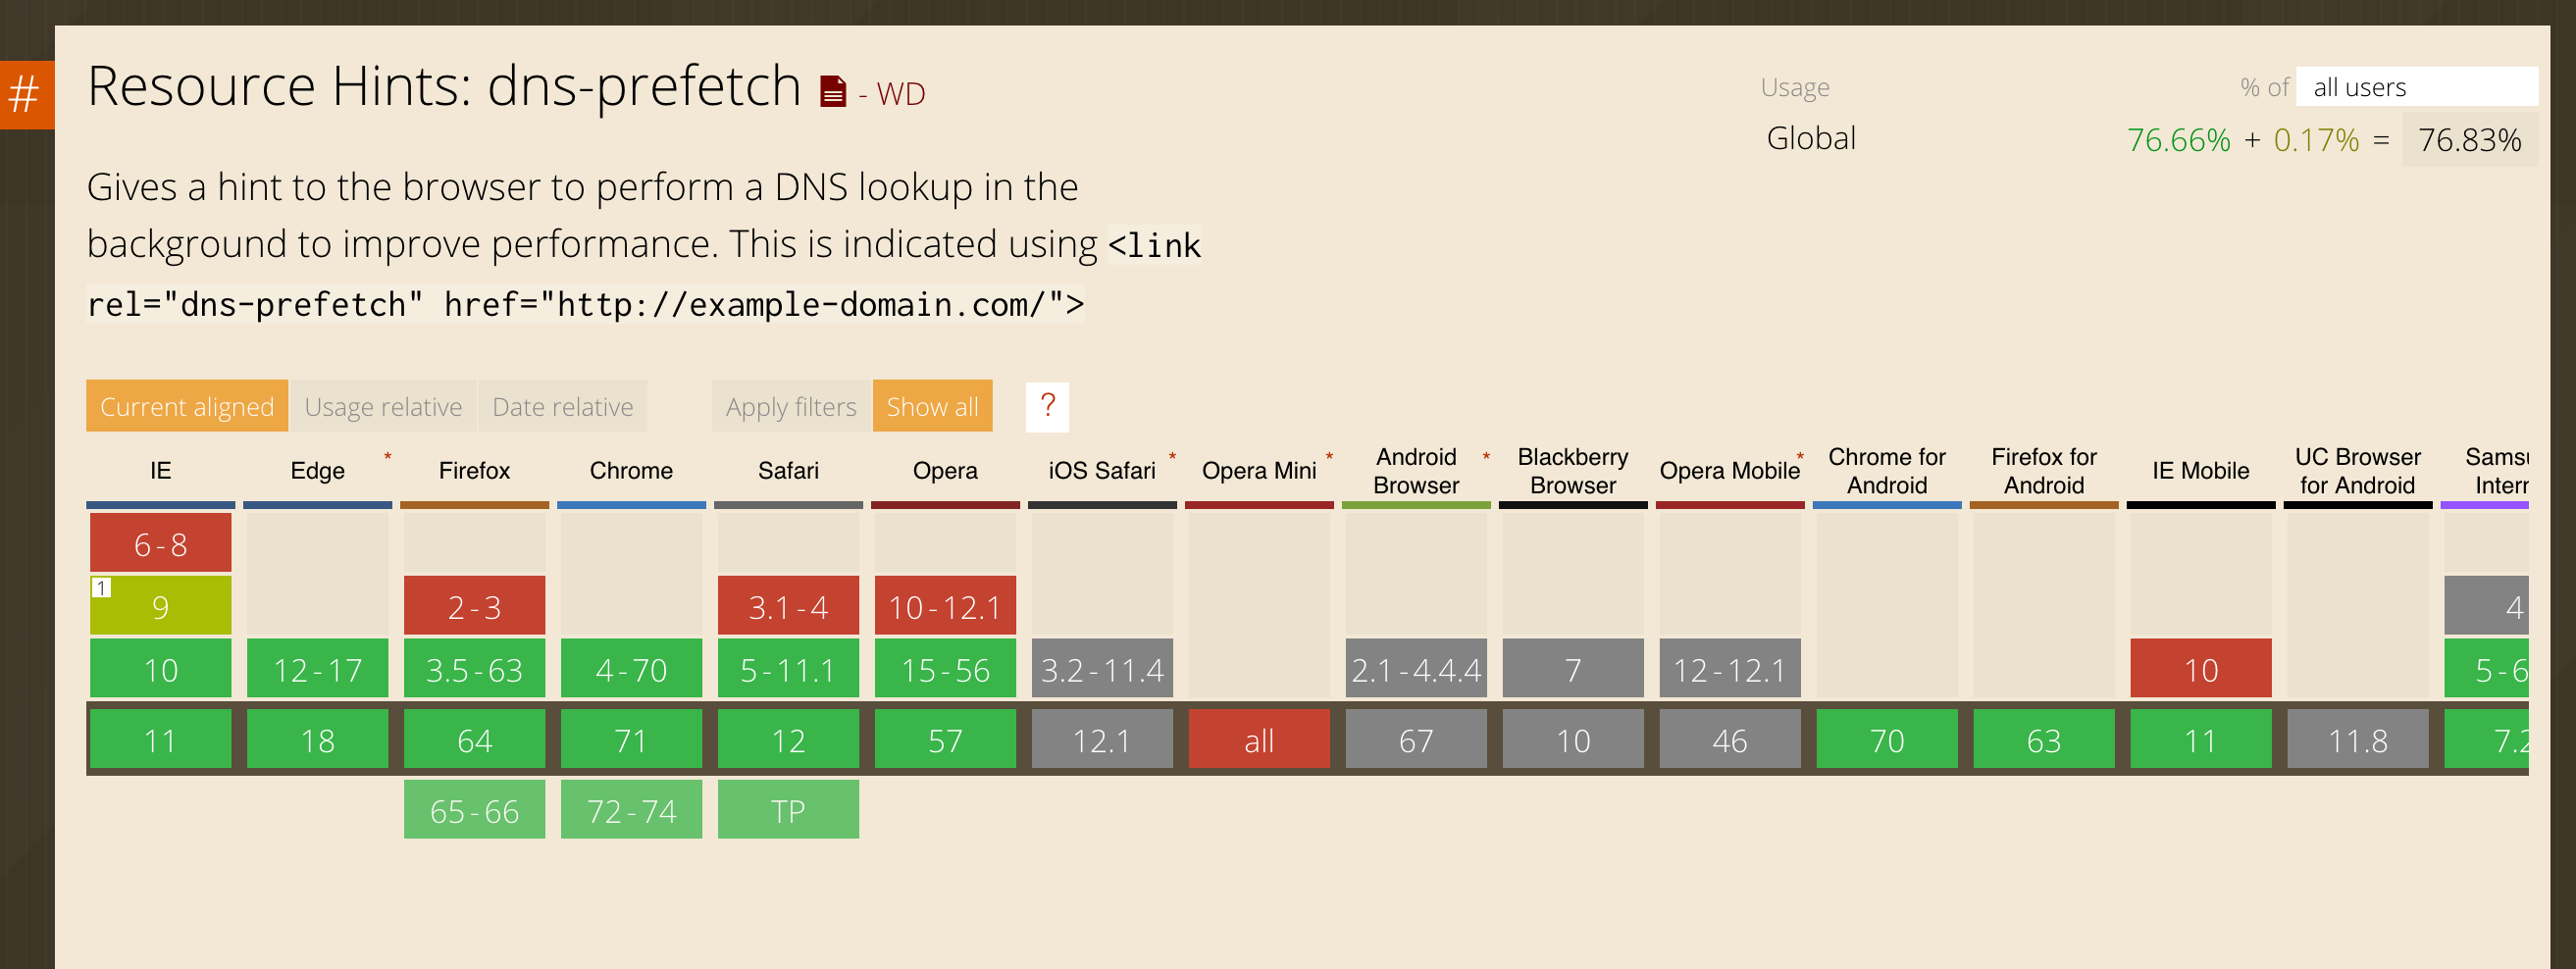
Task: Select Firefox future versions 65-66
Action: [475, 809]
